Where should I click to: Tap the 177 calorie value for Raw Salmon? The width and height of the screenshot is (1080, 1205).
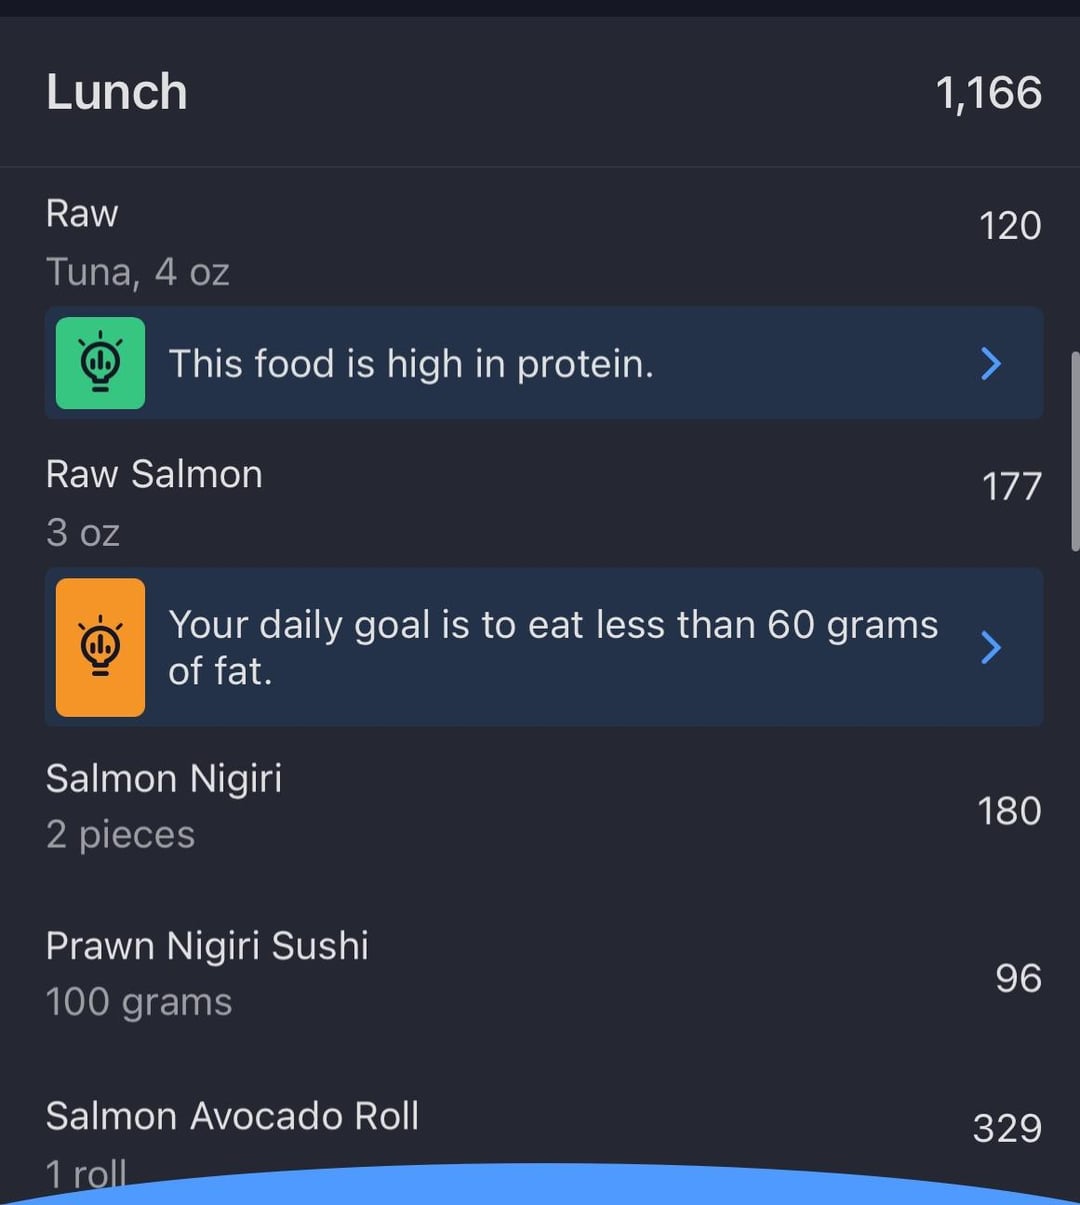tap(1011, 487)
